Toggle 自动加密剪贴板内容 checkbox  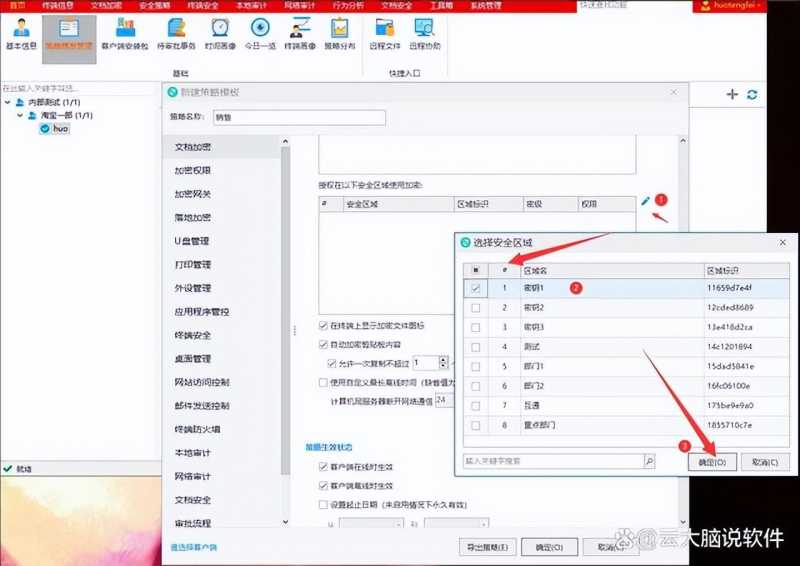[323, 344]
